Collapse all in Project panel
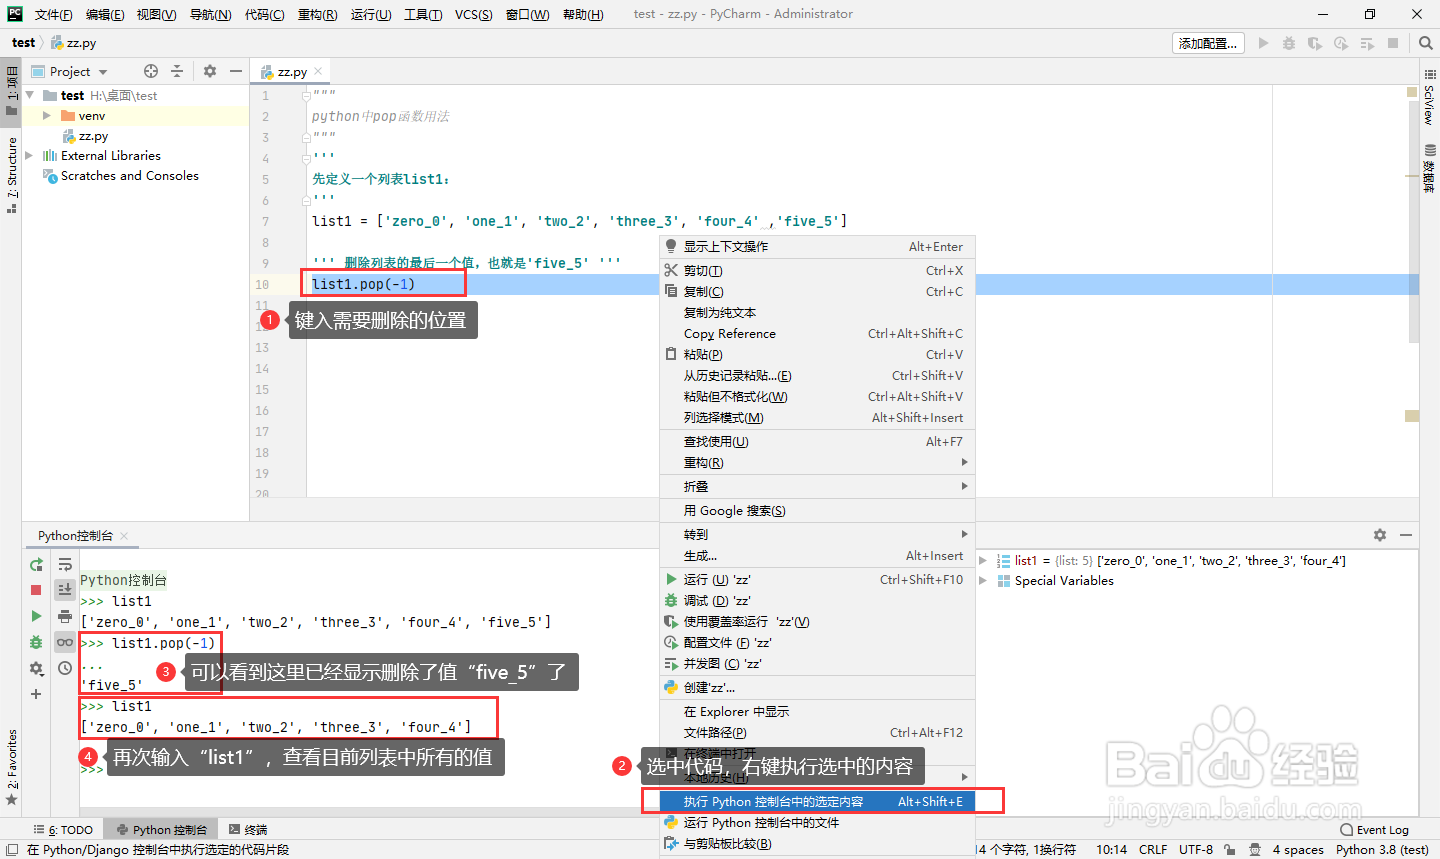This screenshot has height=859, width=1440. (177, 71)
